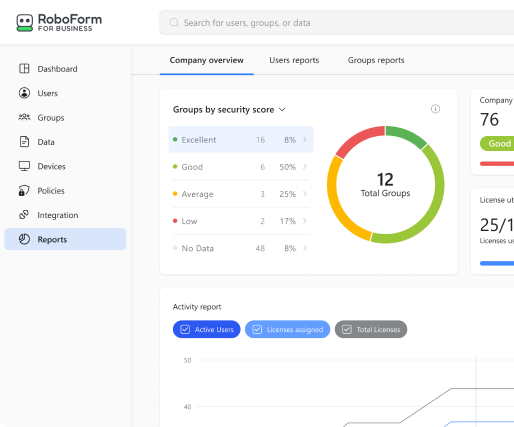
Task: Click the search magnifier icon
Action: click(174, 23)
